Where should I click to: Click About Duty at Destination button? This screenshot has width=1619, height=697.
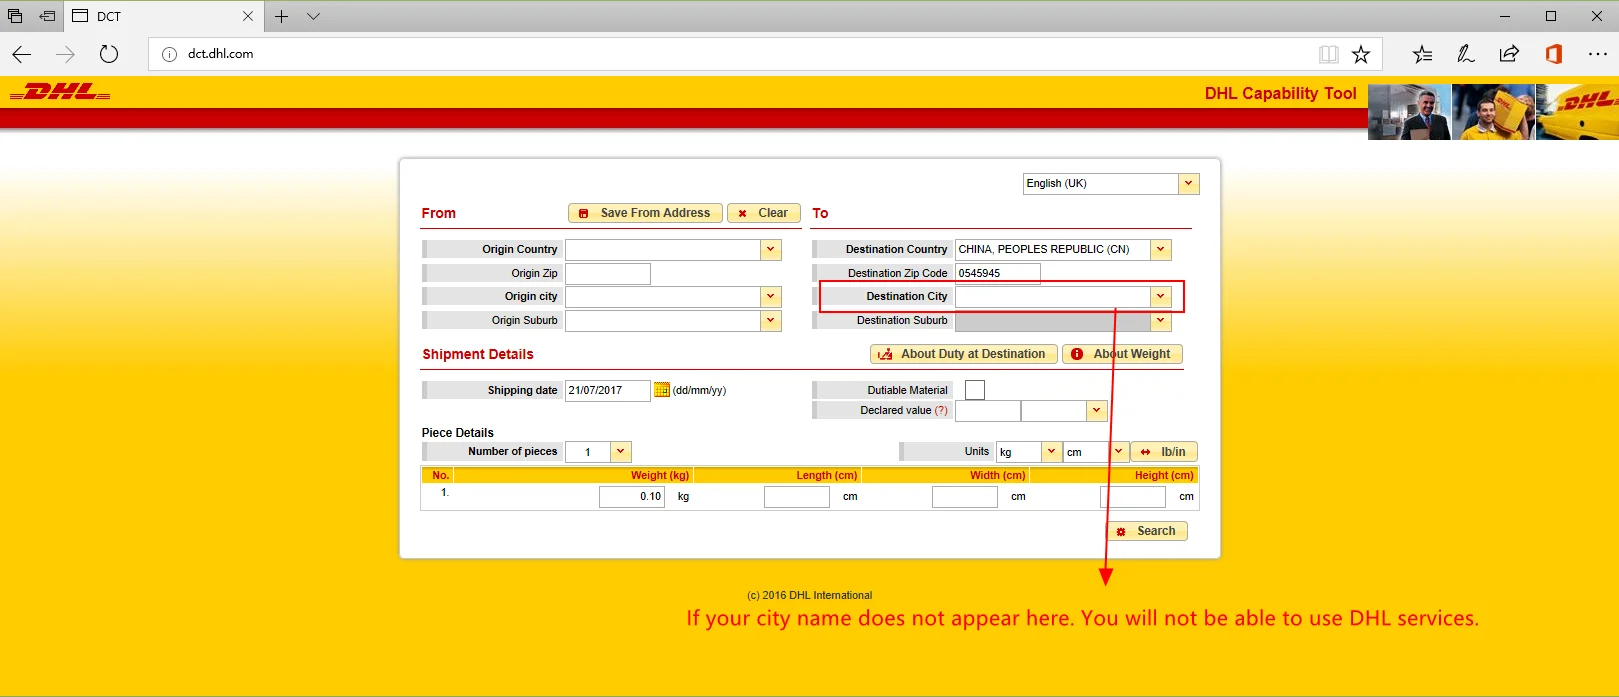(963, 354)
